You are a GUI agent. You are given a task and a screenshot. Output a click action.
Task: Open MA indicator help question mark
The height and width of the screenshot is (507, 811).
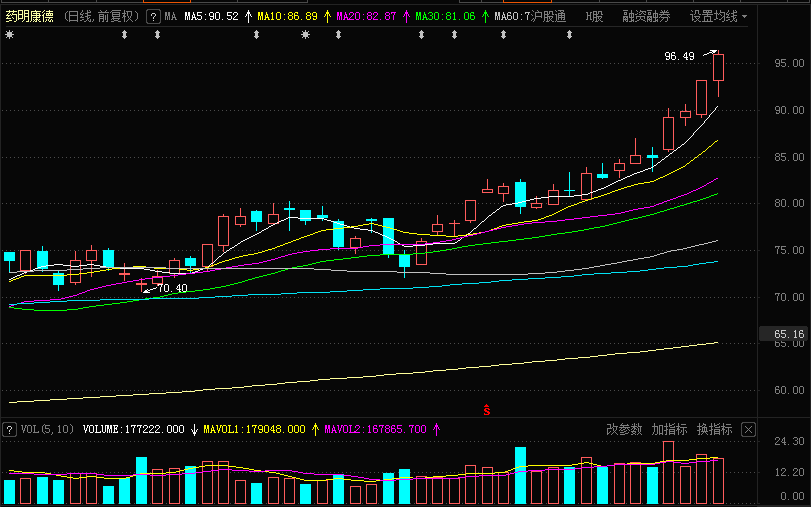[153, 17]
